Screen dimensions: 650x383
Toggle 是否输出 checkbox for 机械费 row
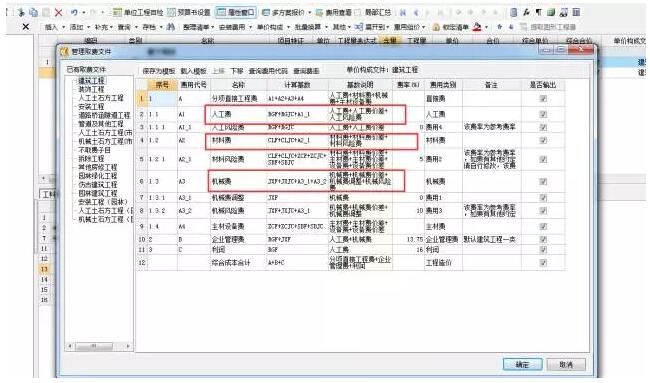pos(543,182)
